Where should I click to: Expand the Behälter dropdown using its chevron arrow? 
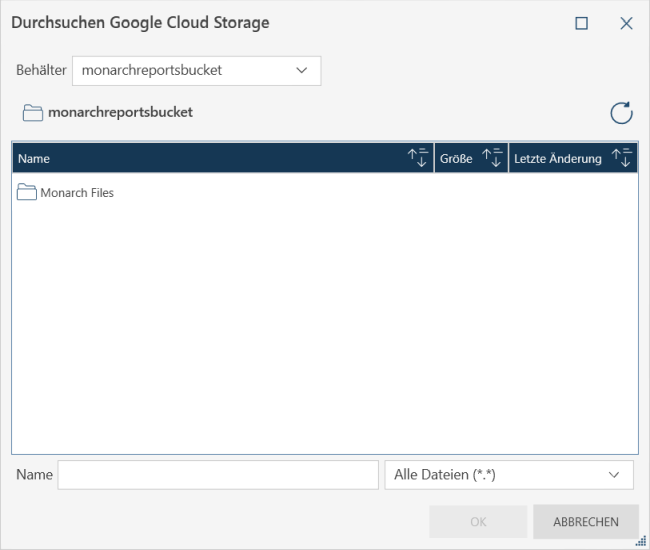302,71
